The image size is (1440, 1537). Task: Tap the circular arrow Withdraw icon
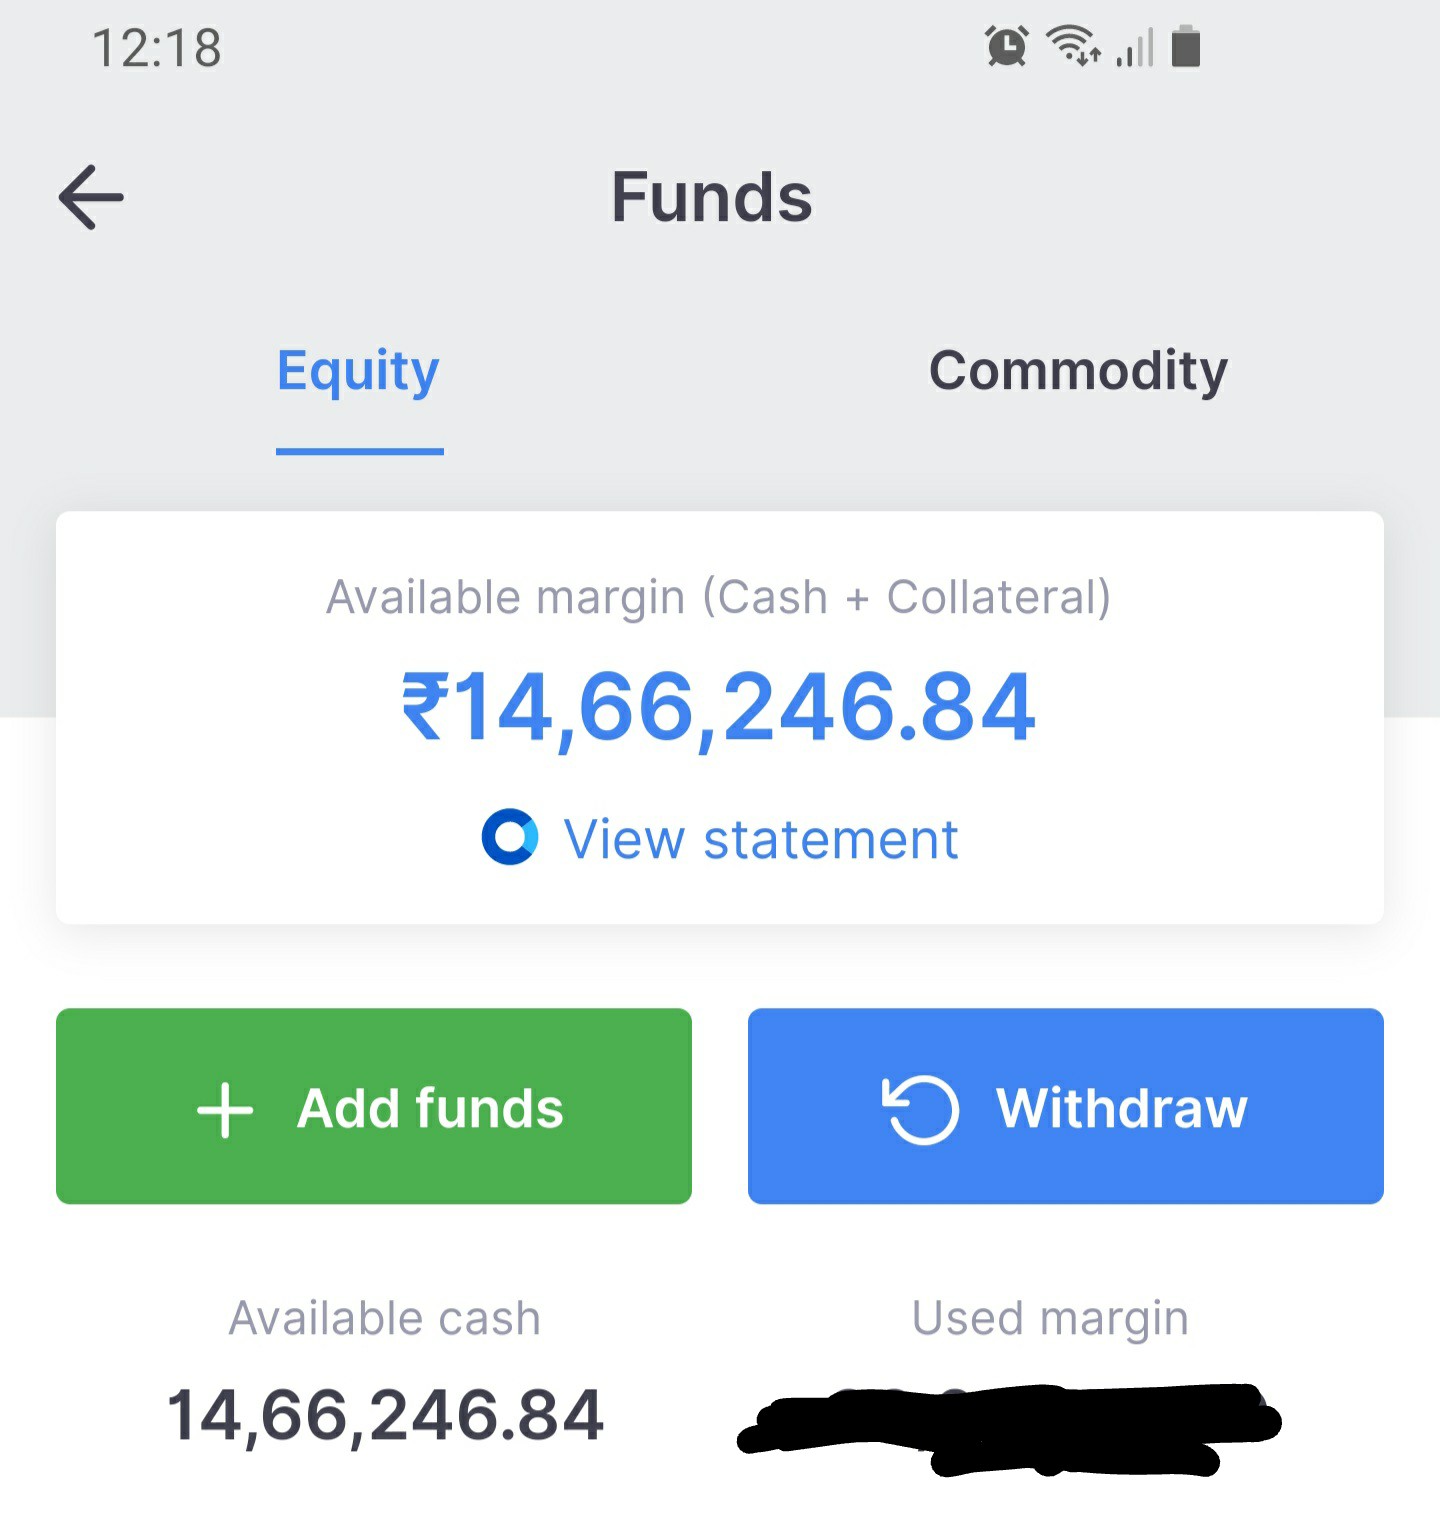920,1108
